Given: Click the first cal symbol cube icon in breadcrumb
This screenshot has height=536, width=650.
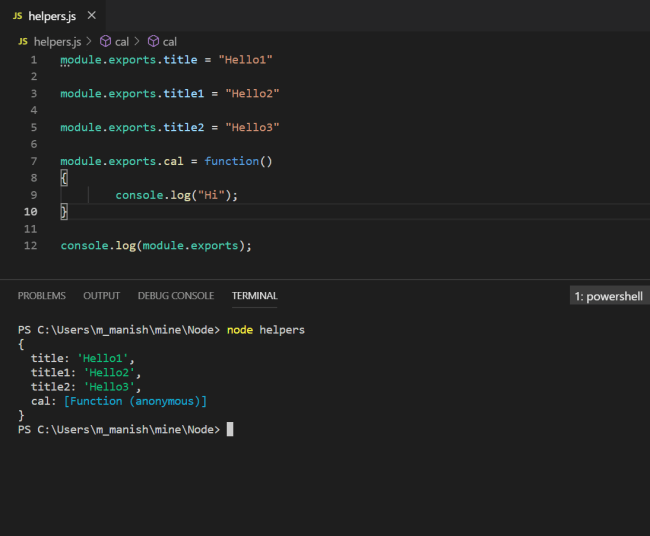Looking at the screenshot, I should [105, 41].
